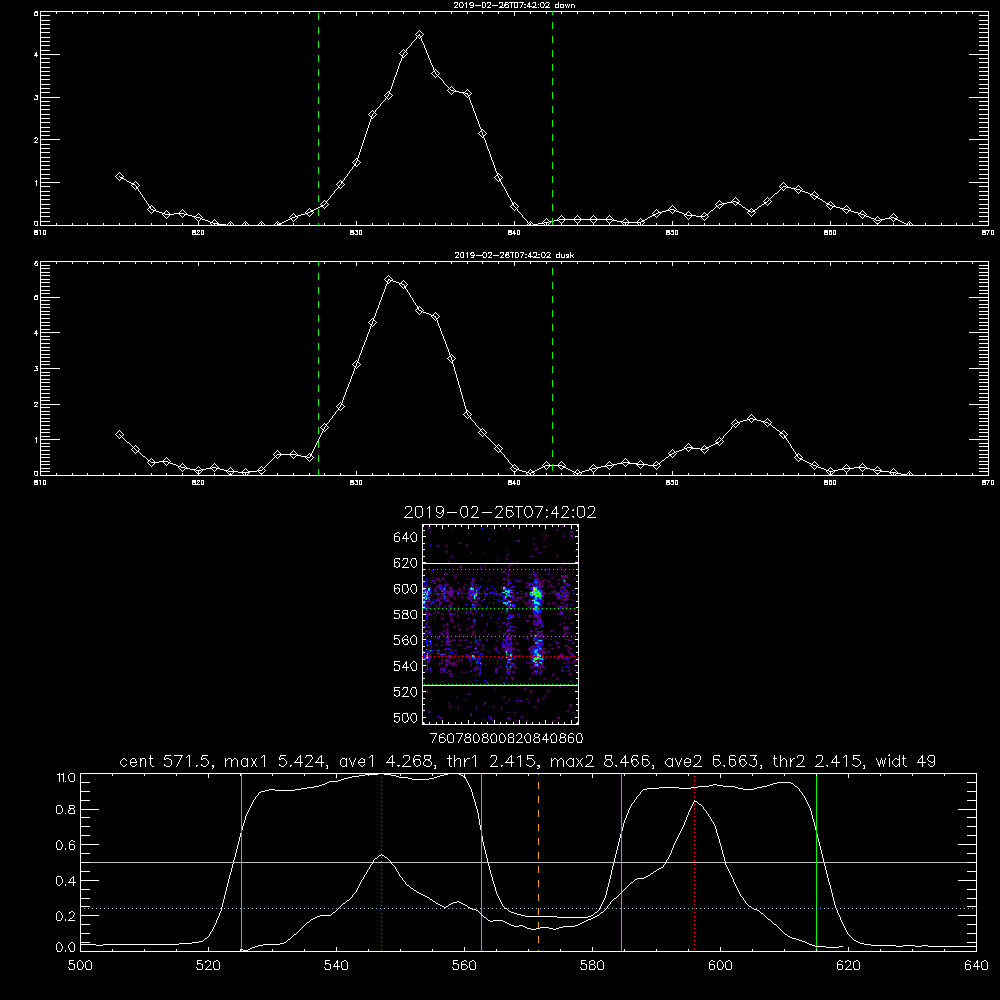The height and width of the screenshot is (1000, 1000).
Task: Click the x-axis label '560' on bottom plot
Action: (x=464, y=966)
